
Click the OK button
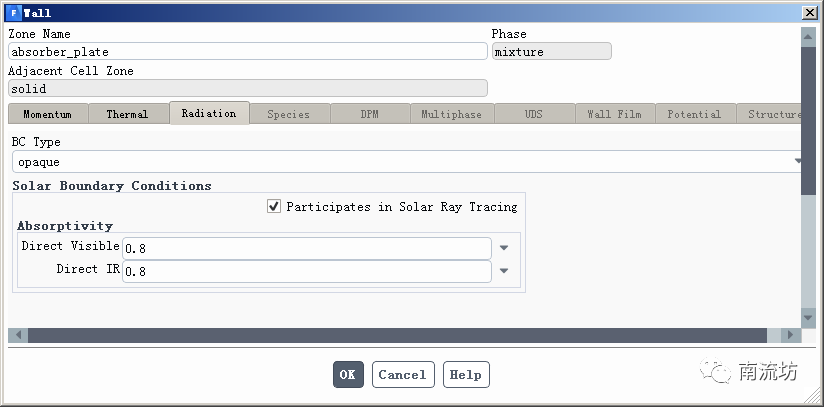(x=347, y=375)
